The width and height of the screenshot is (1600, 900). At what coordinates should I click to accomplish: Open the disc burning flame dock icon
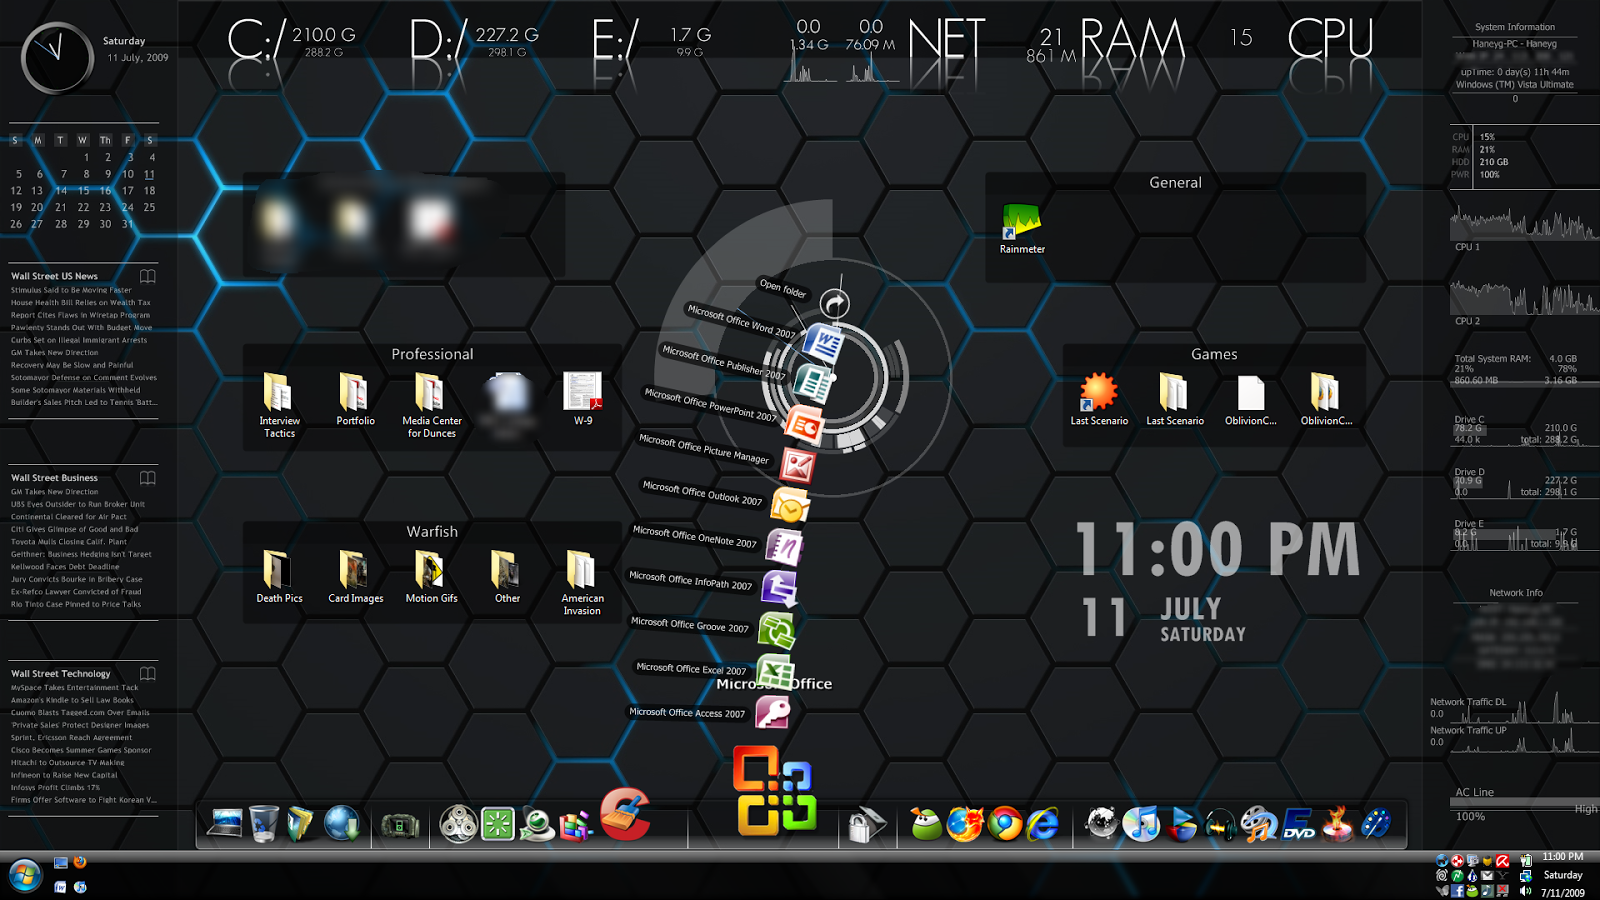1338,824
